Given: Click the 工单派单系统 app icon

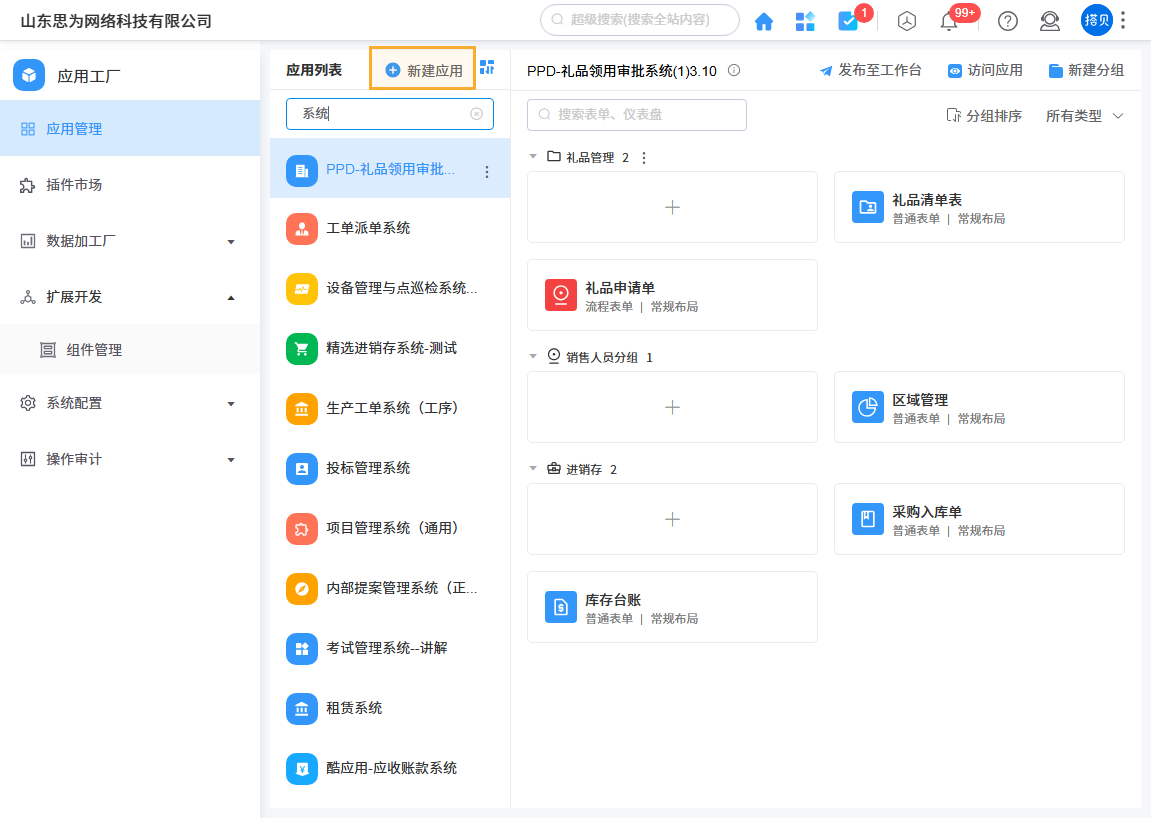Looking at the screenshot, I should [x=301, y=228].
